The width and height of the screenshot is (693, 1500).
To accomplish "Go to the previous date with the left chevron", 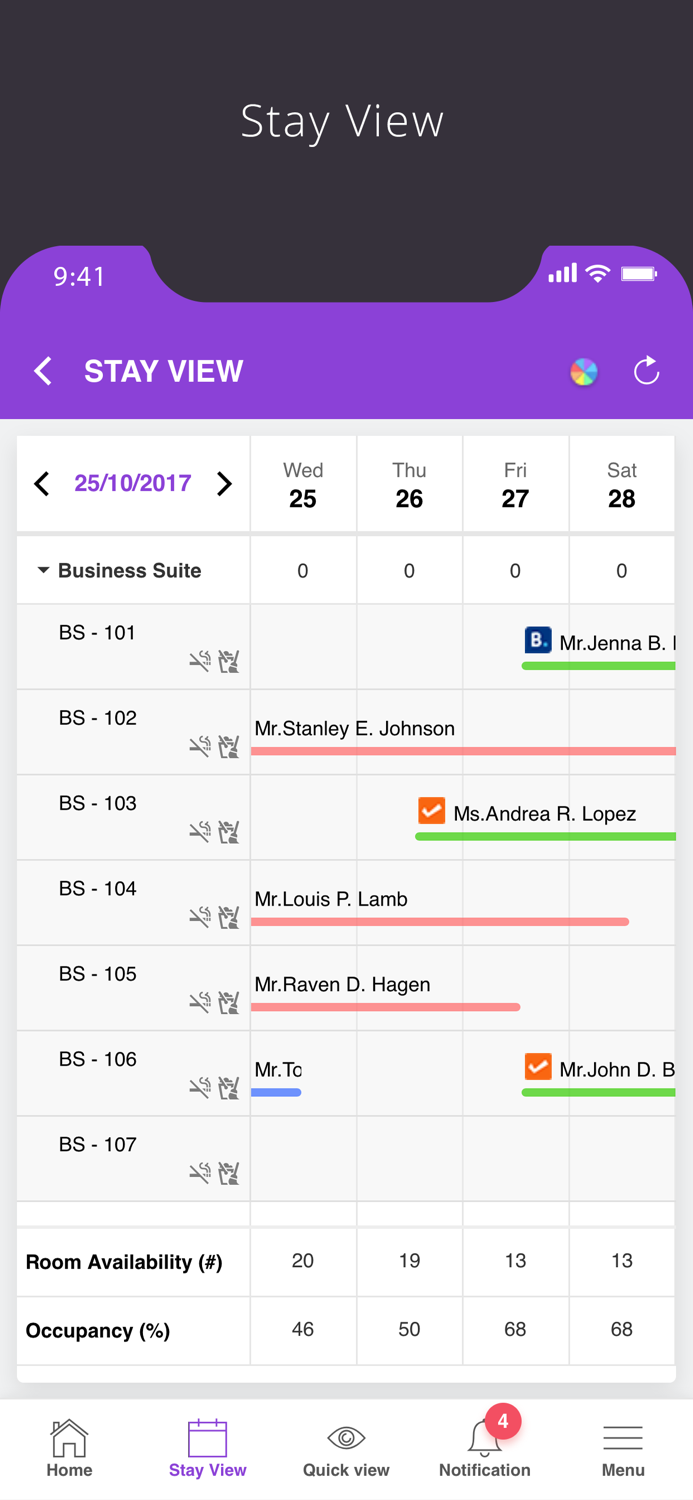I will tap(40, 483).
